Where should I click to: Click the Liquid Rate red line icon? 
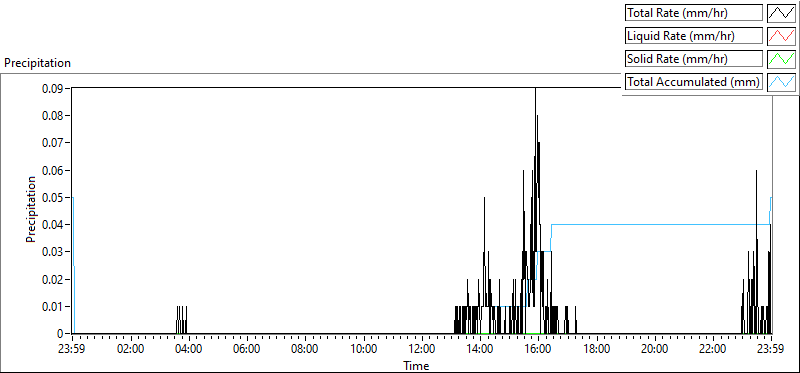781,36
